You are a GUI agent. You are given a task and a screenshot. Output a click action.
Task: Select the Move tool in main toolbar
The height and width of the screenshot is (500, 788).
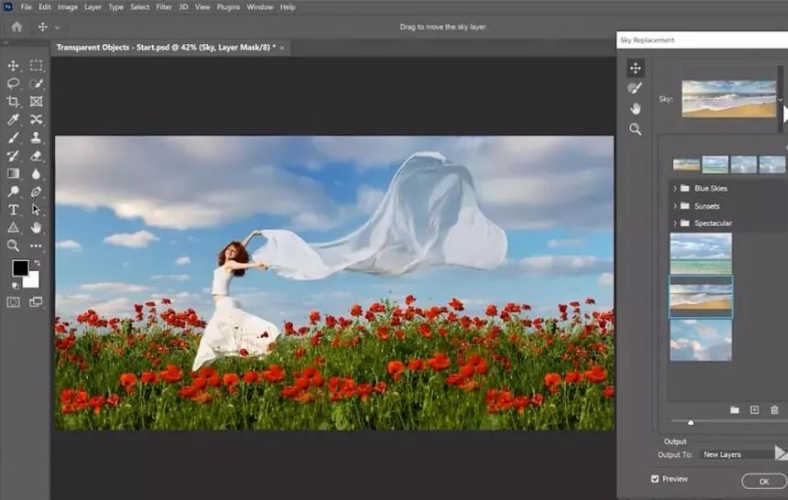pos(13,66)
